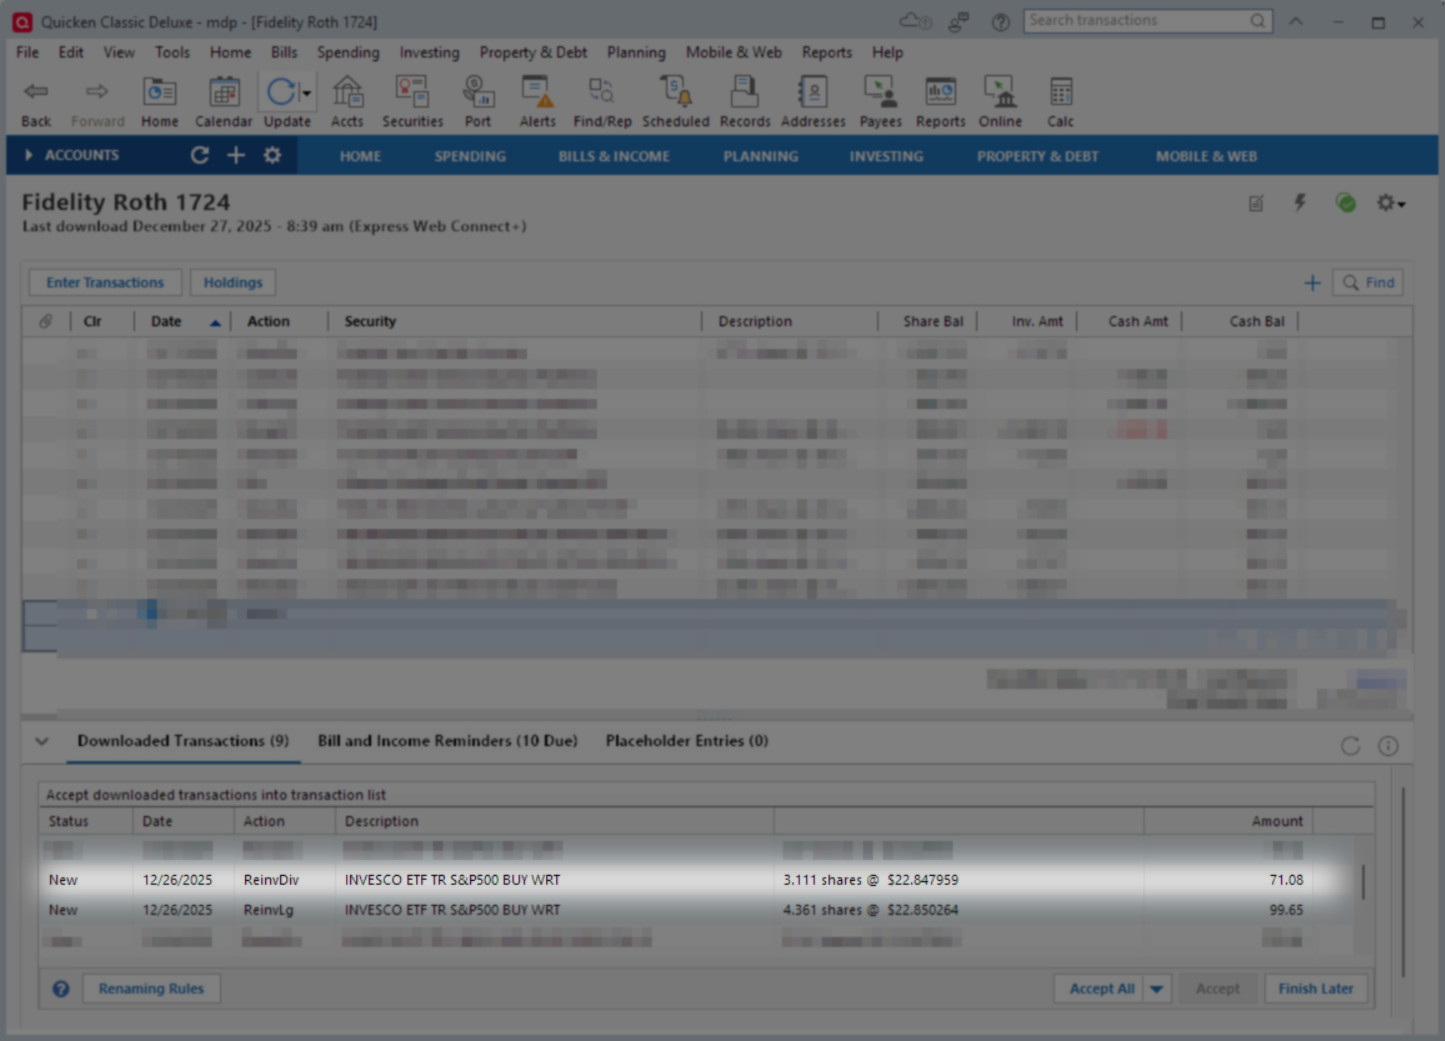Open the Reports toolbar icon
The width and height of the screenshot is (1445, 1041).
point(940,101)
